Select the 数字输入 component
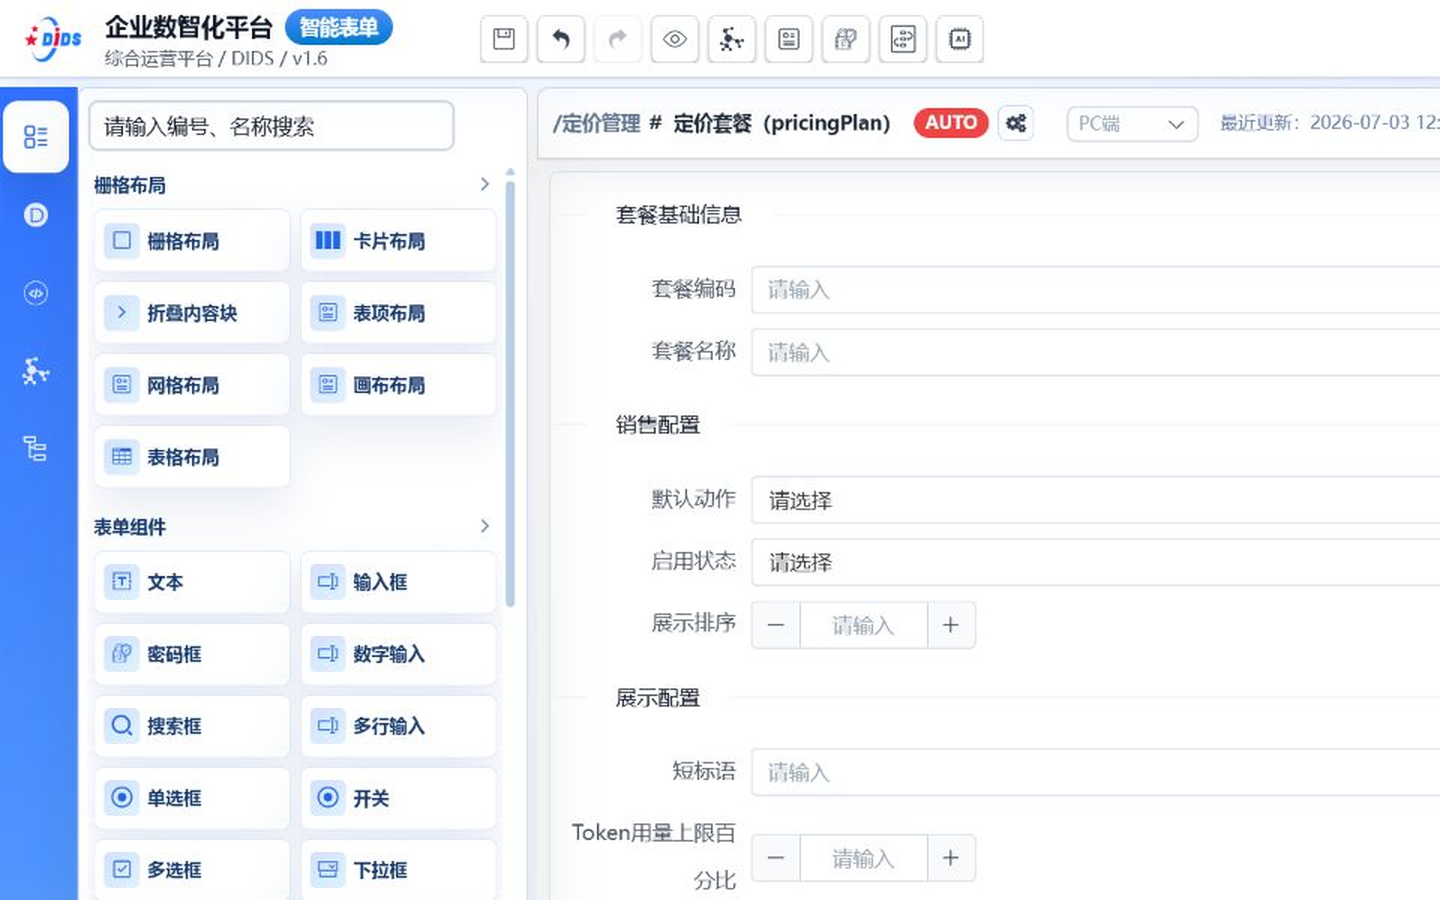Image resolution: width=1440 pixels, height=900 pixels. [x=398, y=654]
